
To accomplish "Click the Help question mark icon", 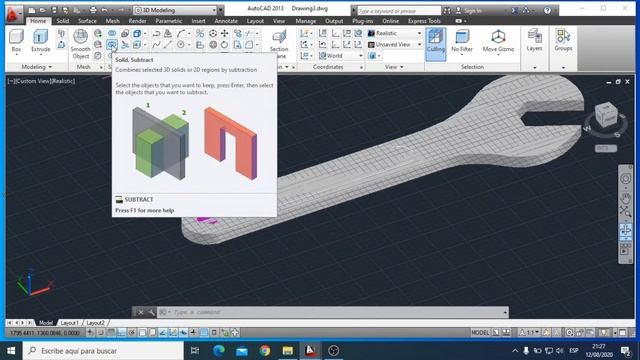I will (x=547, y=11).
